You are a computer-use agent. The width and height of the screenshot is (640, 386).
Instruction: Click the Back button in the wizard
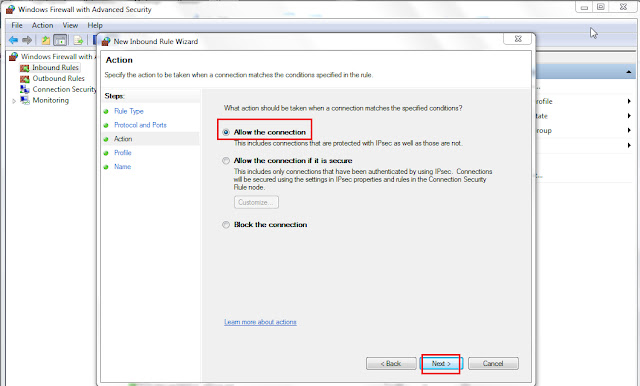[391, 364]
